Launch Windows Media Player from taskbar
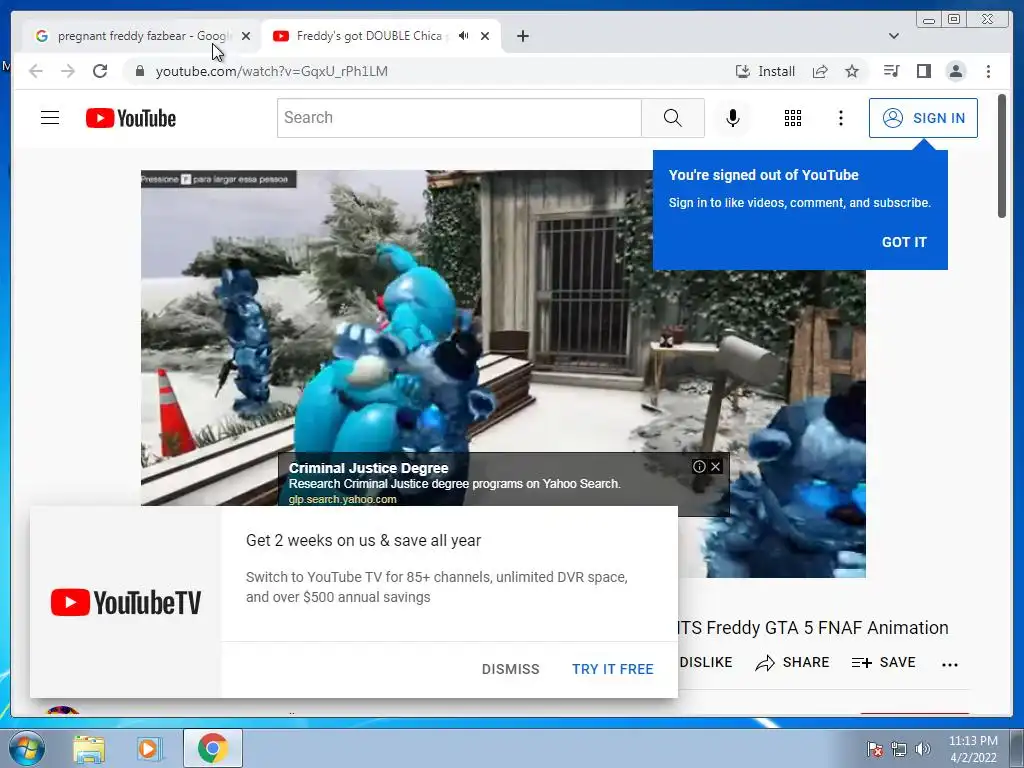Viewport: 1024px width, 768px height. point(148,748)
